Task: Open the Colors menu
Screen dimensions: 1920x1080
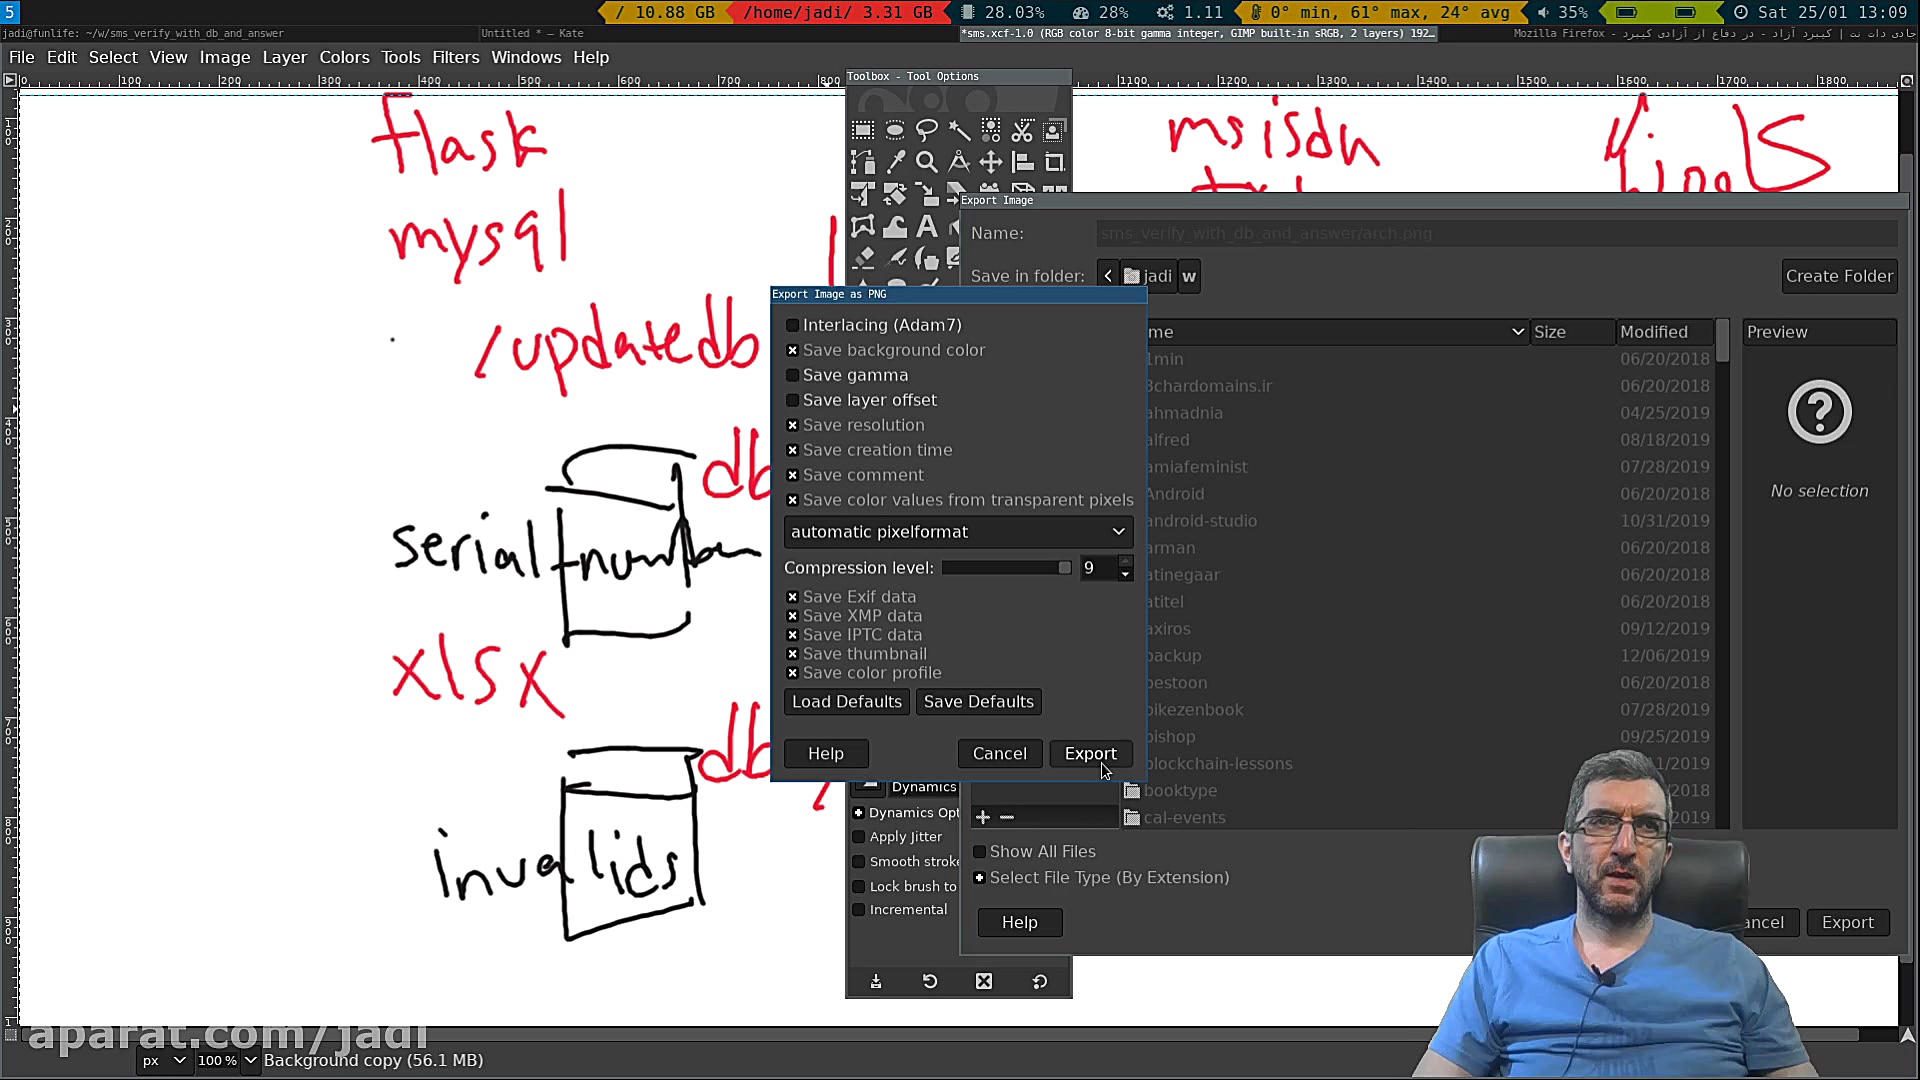Action: (x=344, y=57)
